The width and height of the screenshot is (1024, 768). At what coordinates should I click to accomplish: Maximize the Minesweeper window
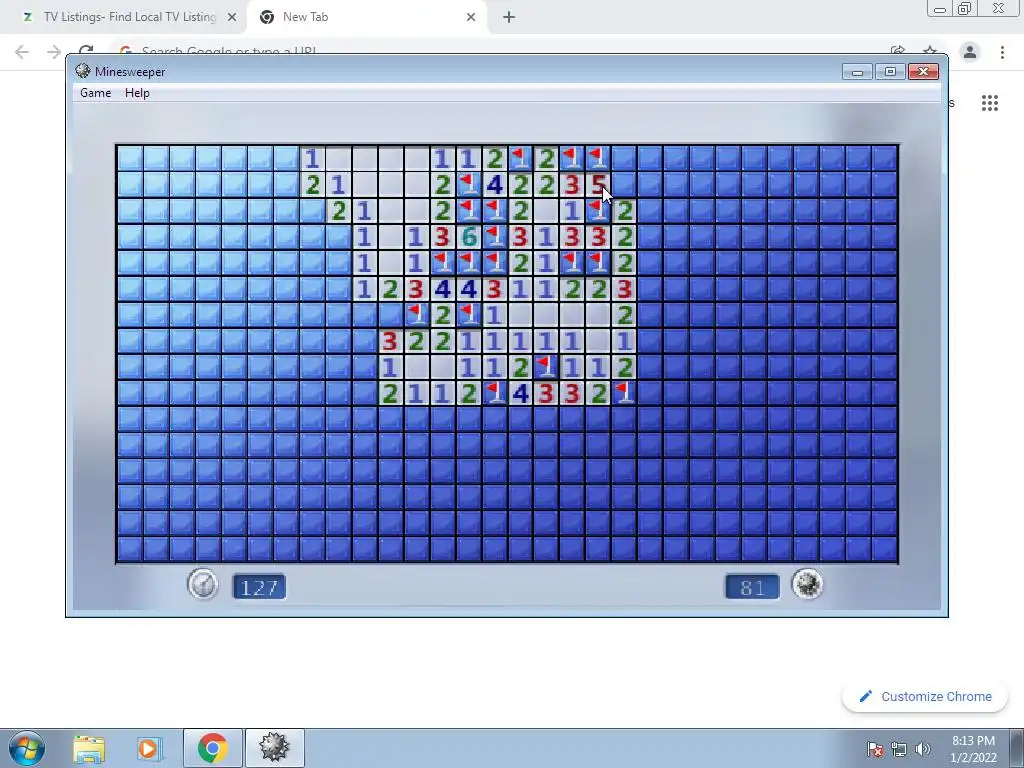pyautogui.click(x=890, y=71)
